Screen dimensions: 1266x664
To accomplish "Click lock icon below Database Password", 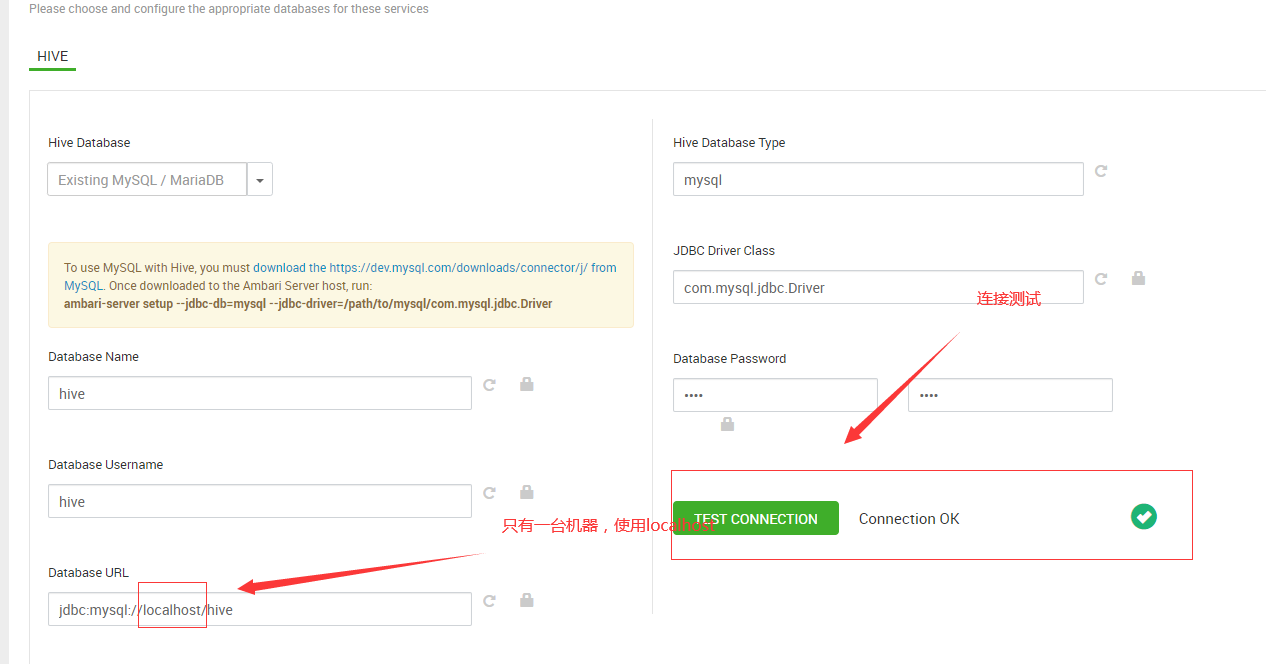I will point(728,424).
